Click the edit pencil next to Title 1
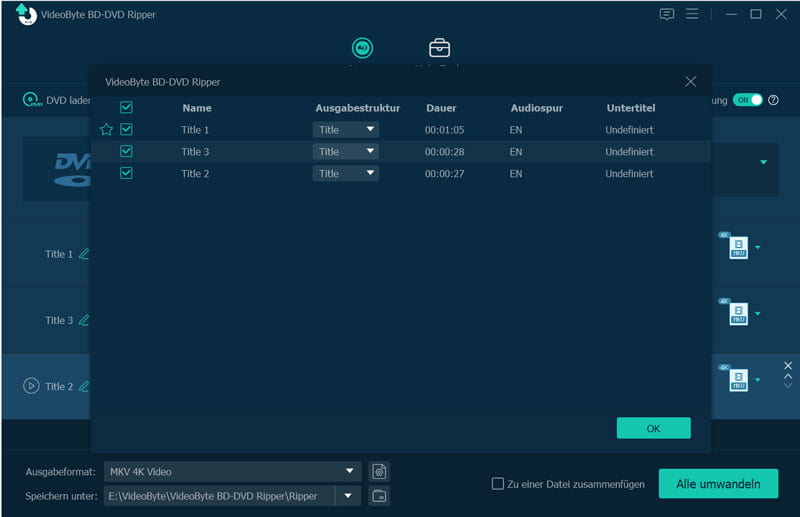The image size is (800, 517). coord(84,254)
